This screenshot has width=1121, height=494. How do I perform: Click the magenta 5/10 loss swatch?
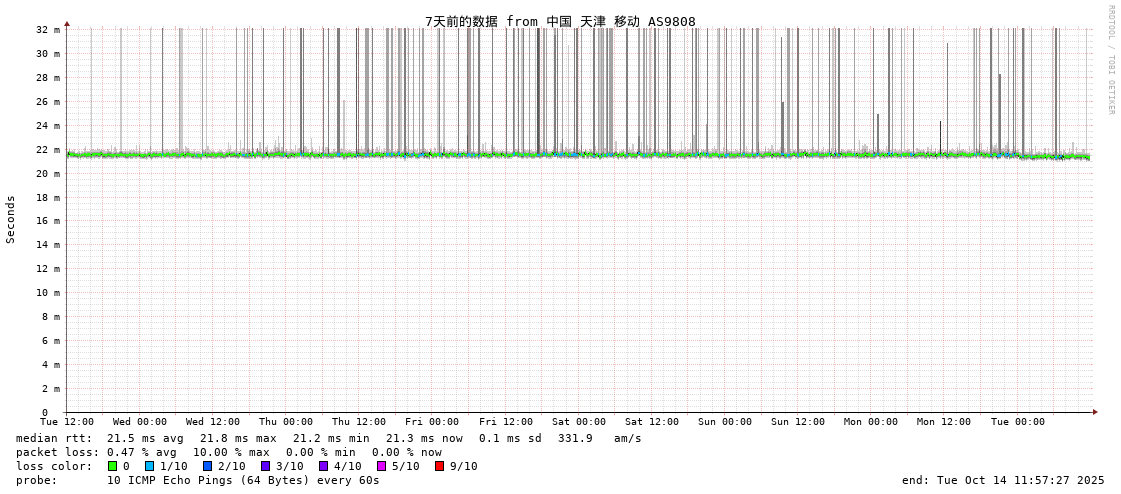click(381, 466)
